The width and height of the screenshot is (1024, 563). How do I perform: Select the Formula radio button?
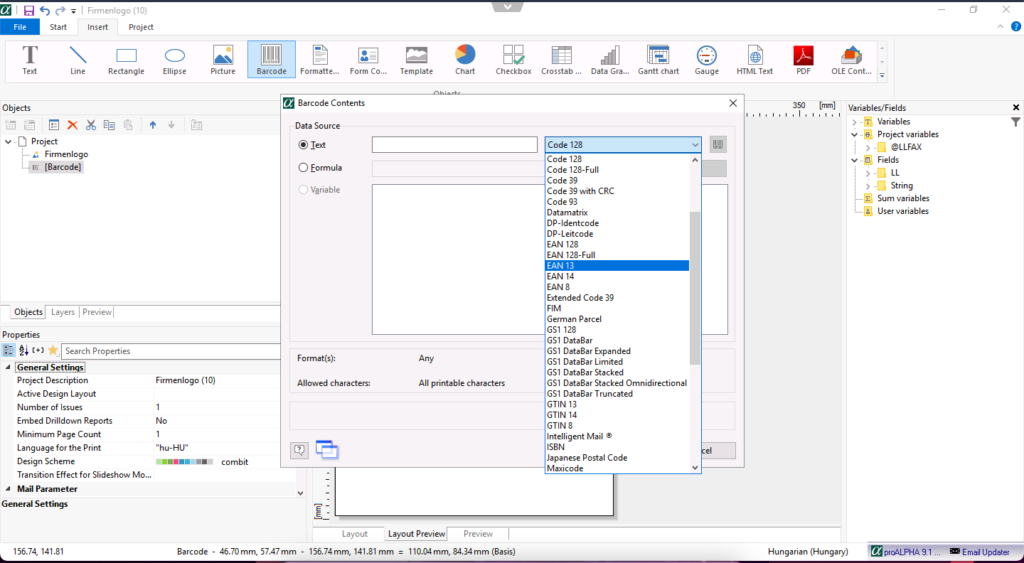(304, 168)
